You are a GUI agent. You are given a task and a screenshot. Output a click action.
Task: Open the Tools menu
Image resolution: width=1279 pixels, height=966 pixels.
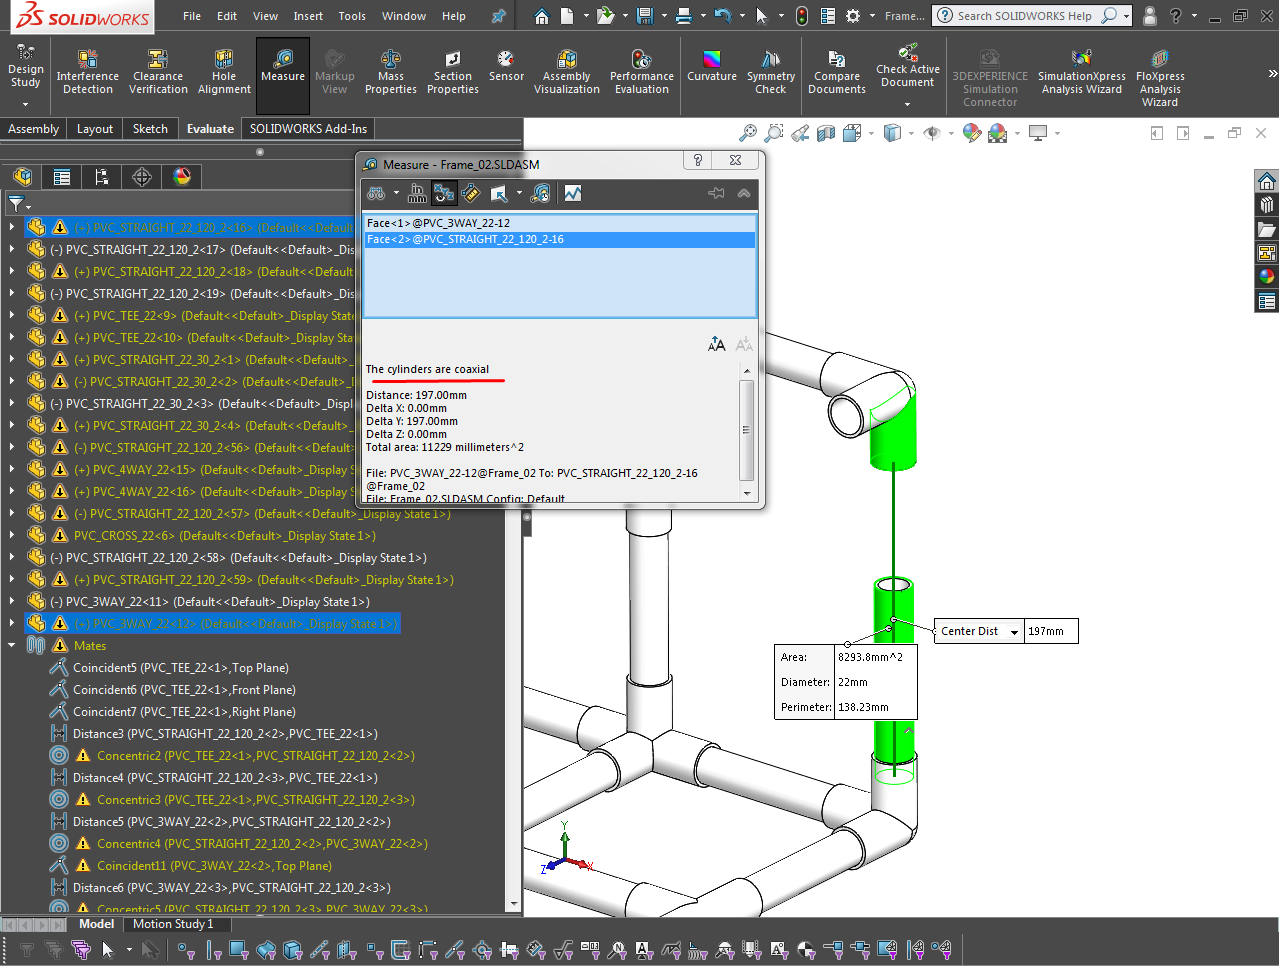point(352,16)
